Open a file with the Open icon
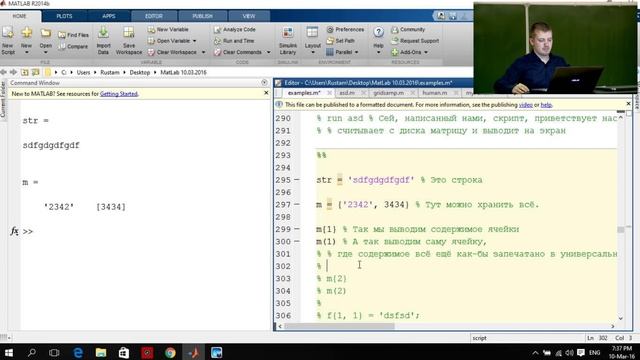 point(46,33)
